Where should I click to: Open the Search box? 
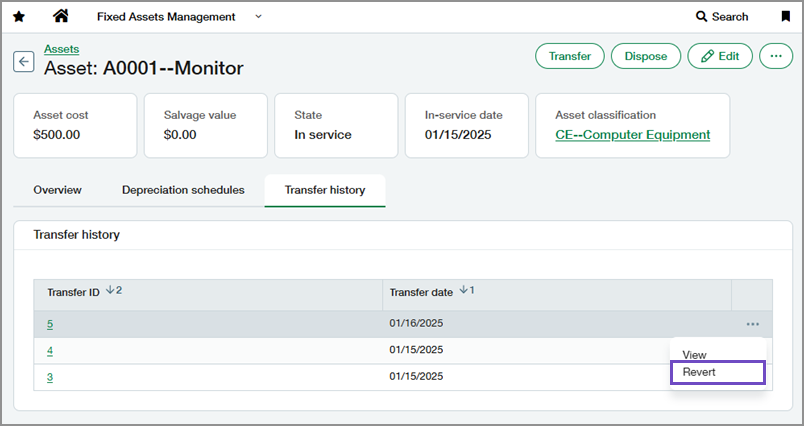722,16
